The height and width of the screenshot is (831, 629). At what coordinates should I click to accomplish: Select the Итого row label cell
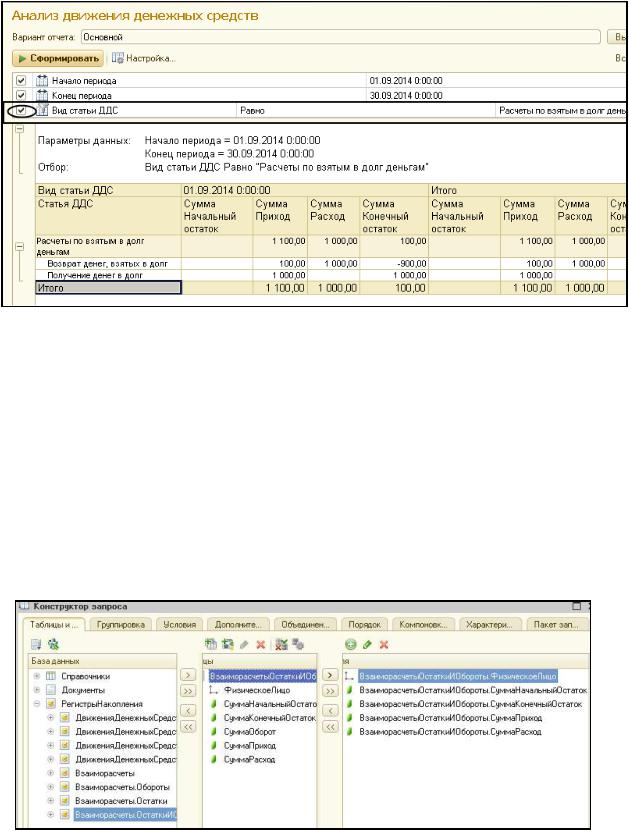point(108,288)
